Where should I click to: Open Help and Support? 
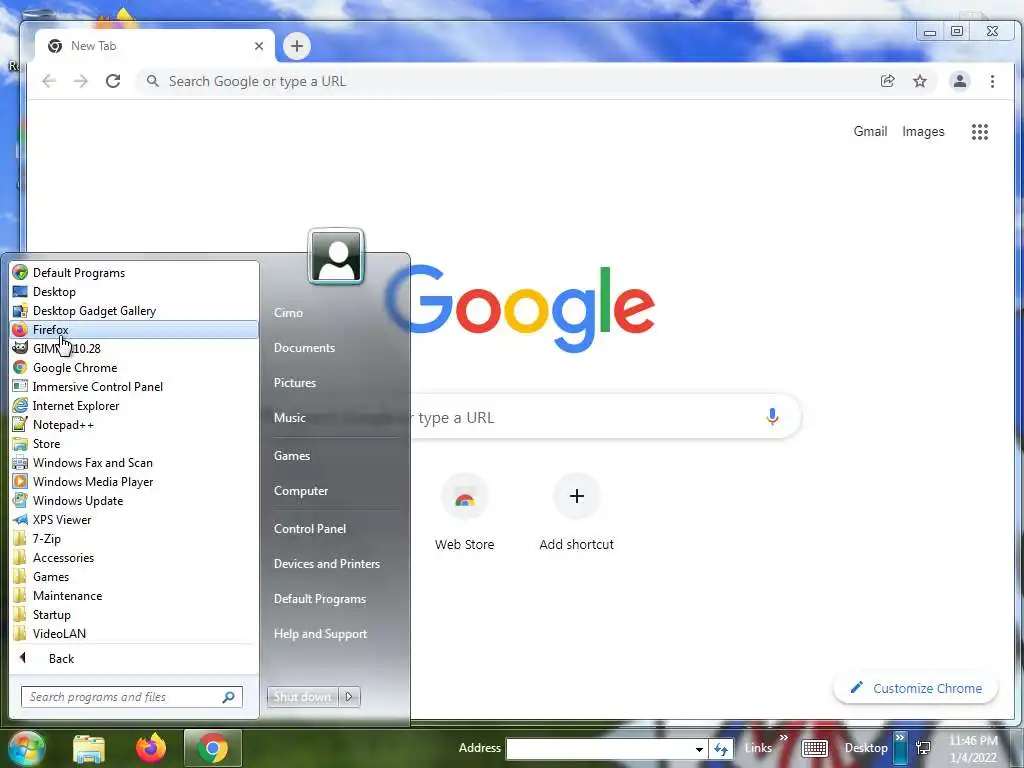(320, 634)
